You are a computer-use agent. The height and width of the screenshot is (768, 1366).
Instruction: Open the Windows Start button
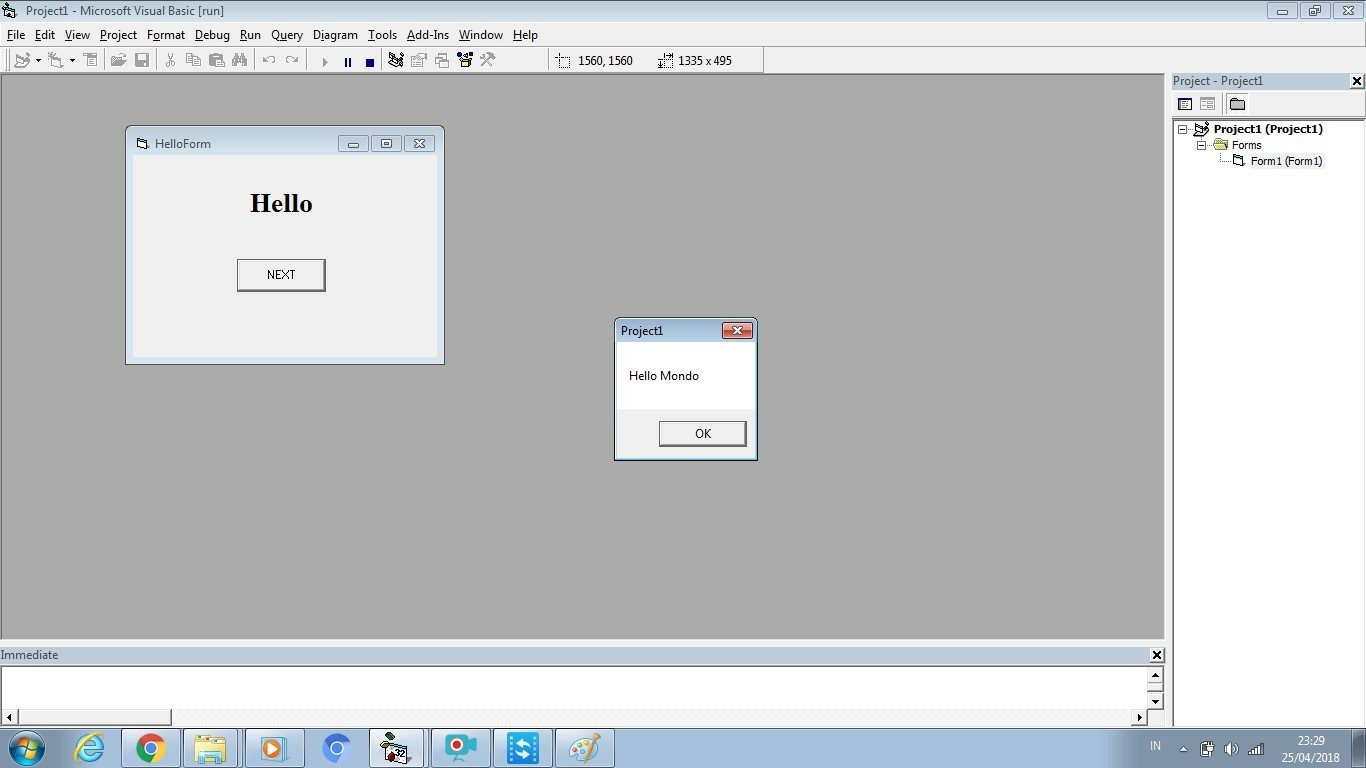point(27,748)
